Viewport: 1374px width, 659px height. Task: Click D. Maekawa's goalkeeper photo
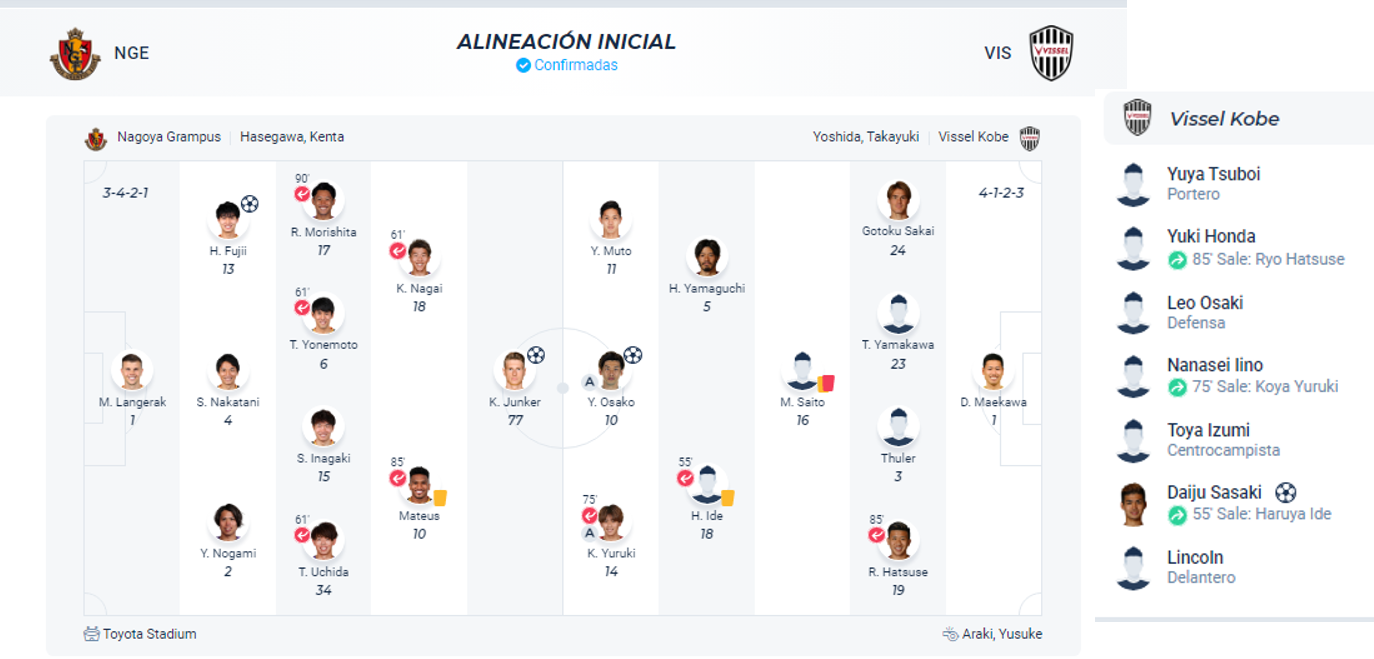pyautogui.click(x=993, y=372)
